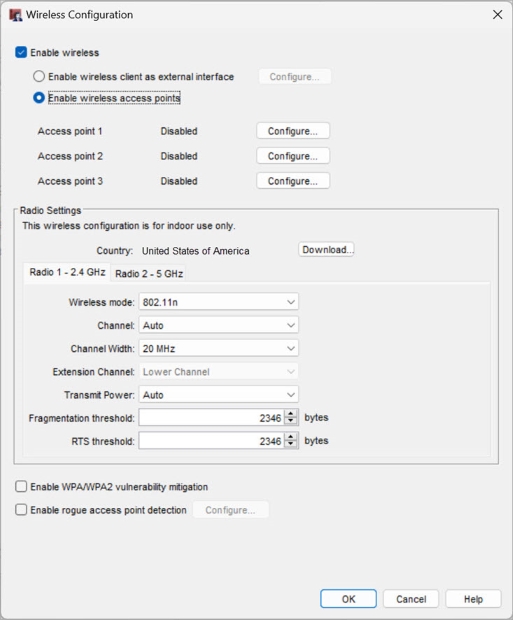This screenshot has height=620, width=513.
Task: Open the Wireless mode dropdown
Action: click(218, 302)
